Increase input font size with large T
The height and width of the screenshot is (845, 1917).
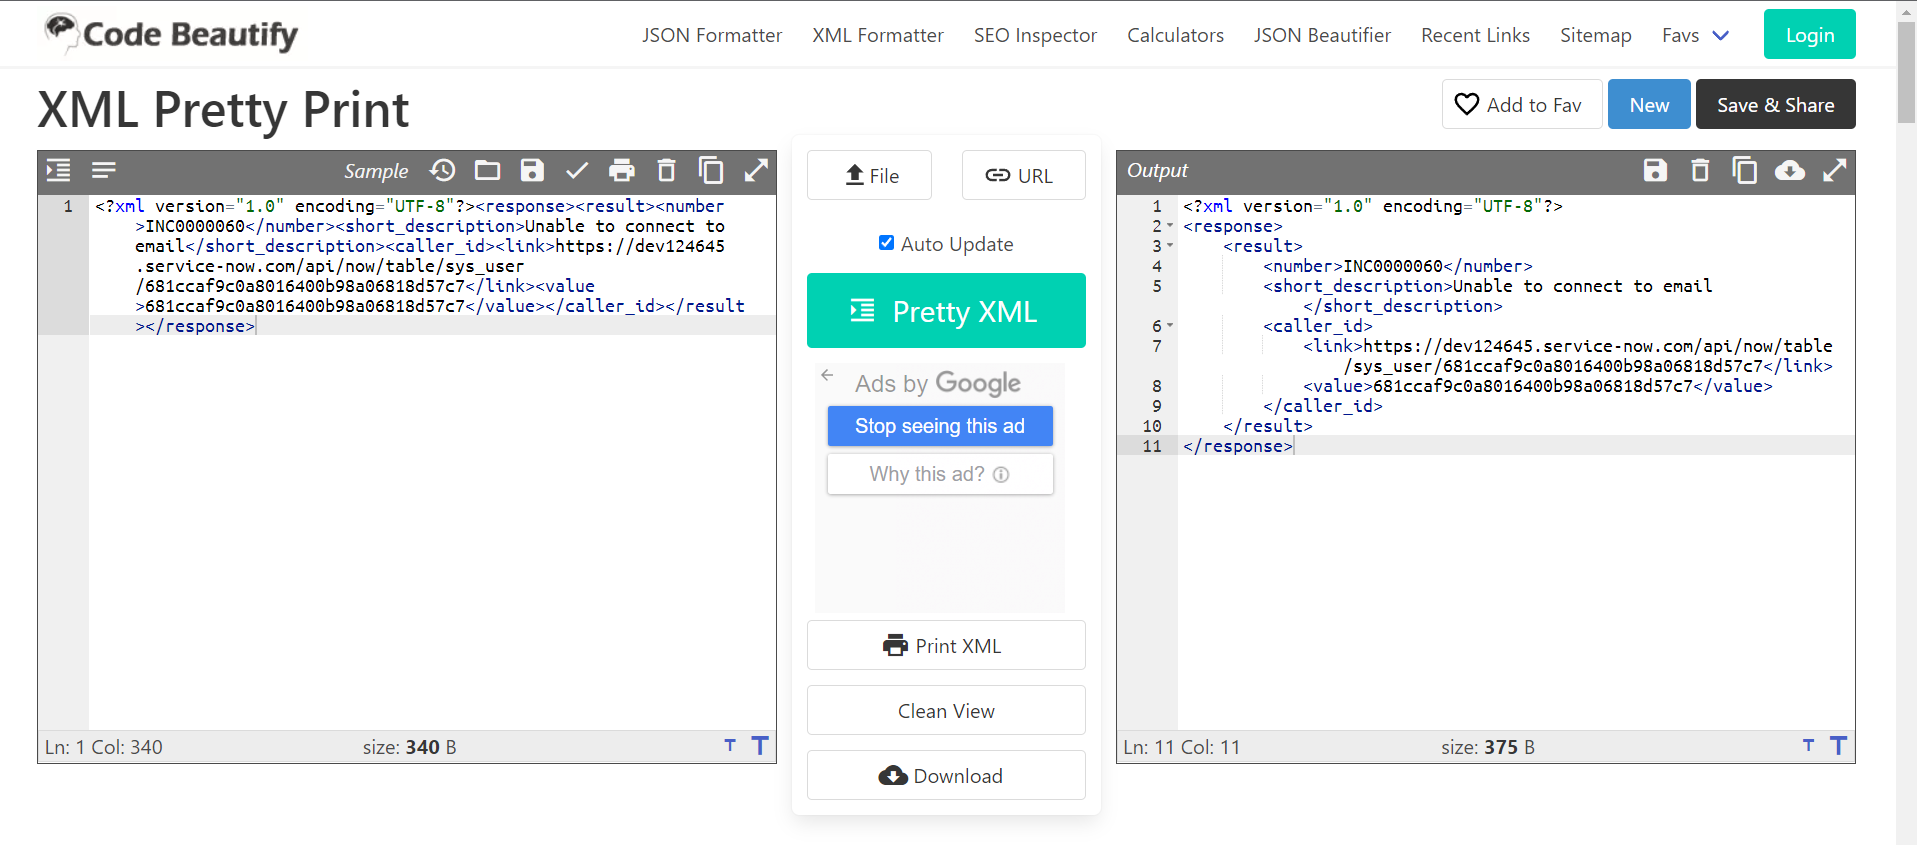[760, 745]
